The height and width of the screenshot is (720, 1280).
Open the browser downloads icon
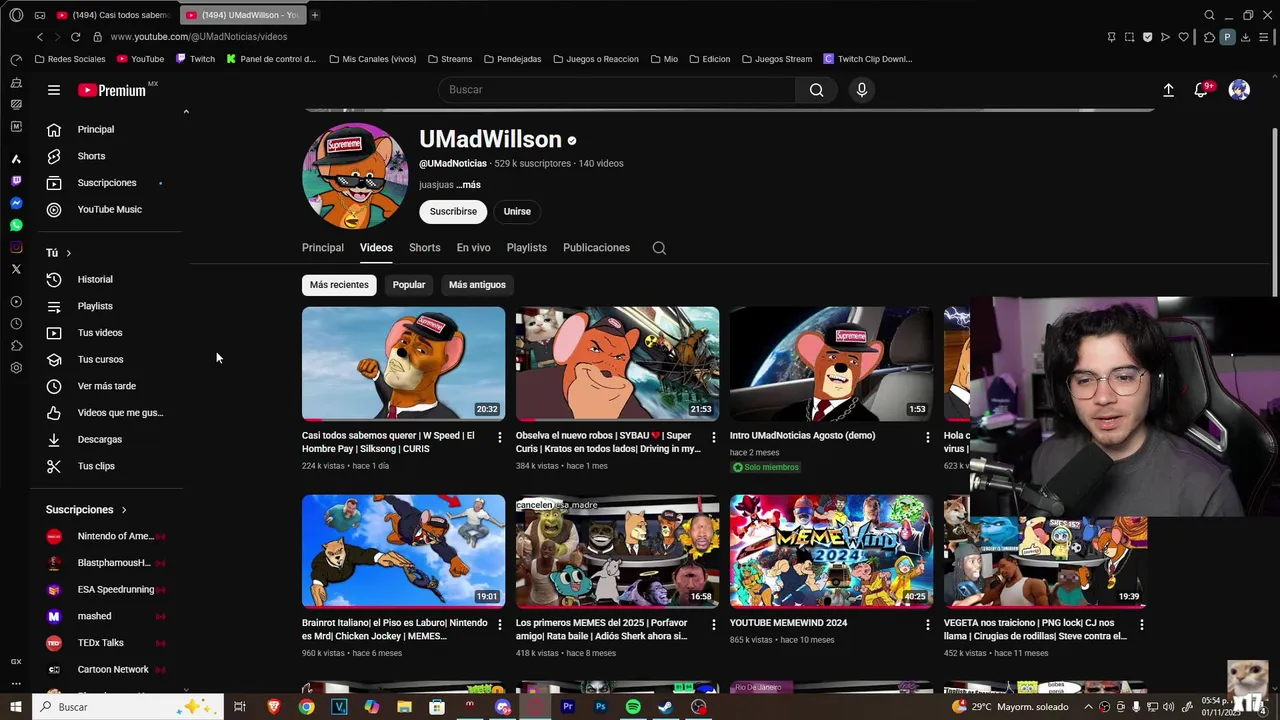click(1245, 37)
